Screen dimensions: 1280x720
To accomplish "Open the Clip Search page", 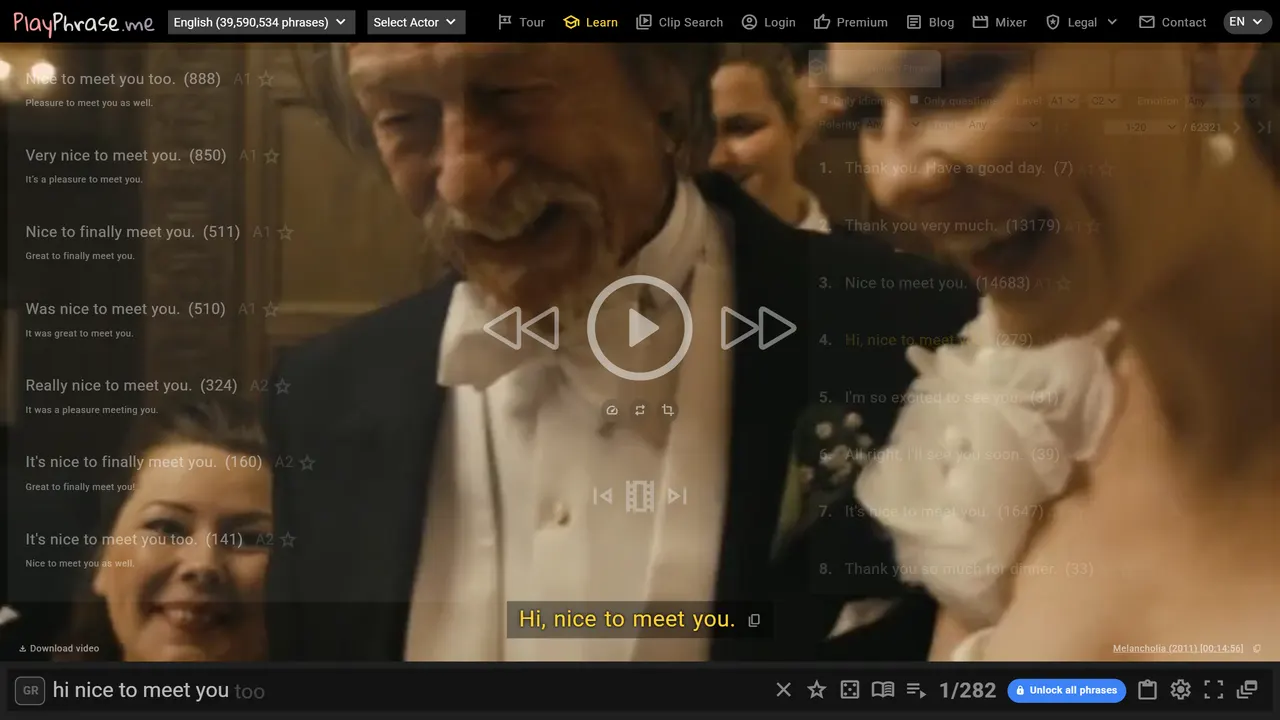I will point(679,22).
